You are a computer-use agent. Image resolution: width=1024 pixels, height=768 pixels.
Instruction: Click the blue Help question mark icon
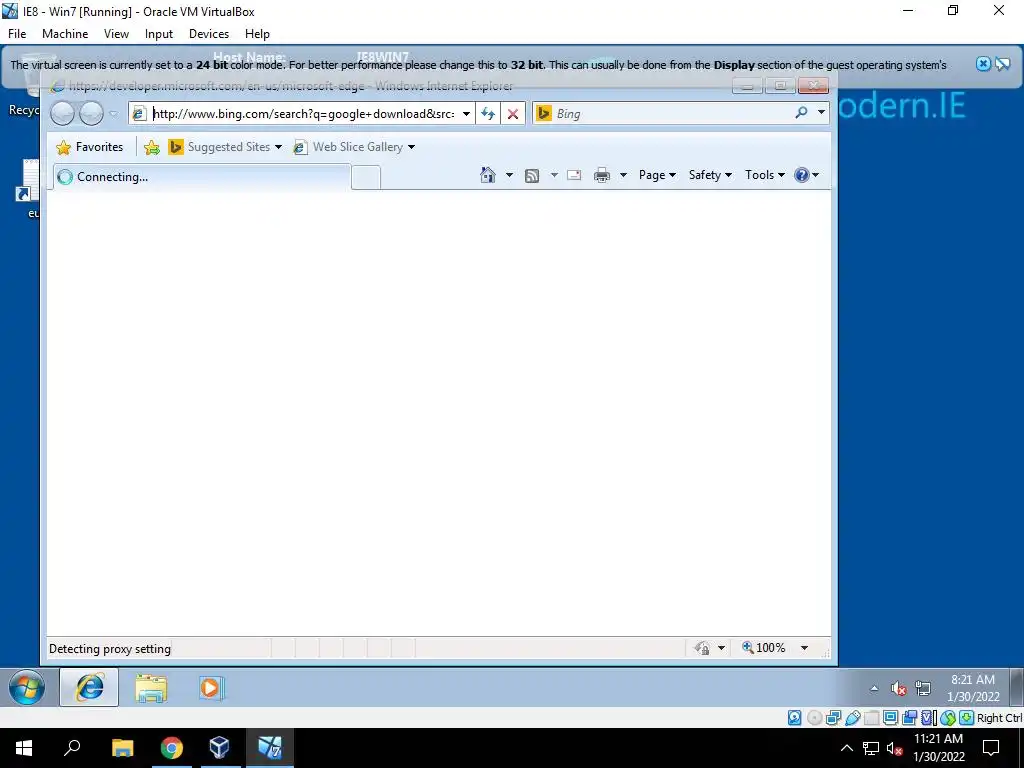[802, 175]
